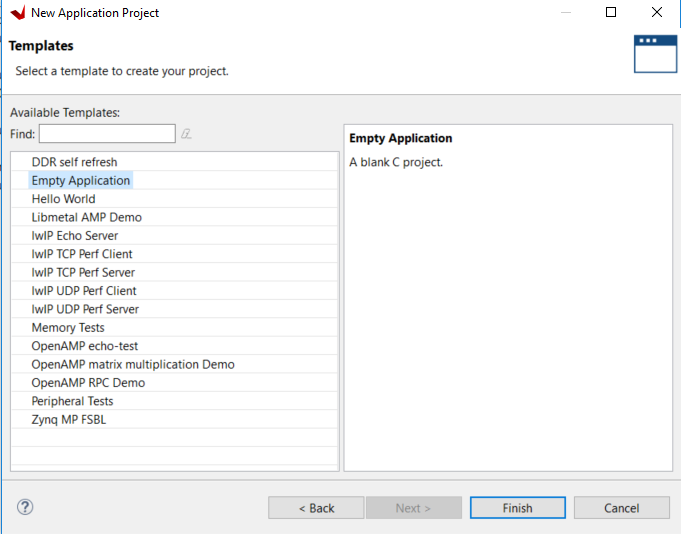
Task: Select the DDR self refresh template
Action: pyautogui.click(x=74, y=162)
